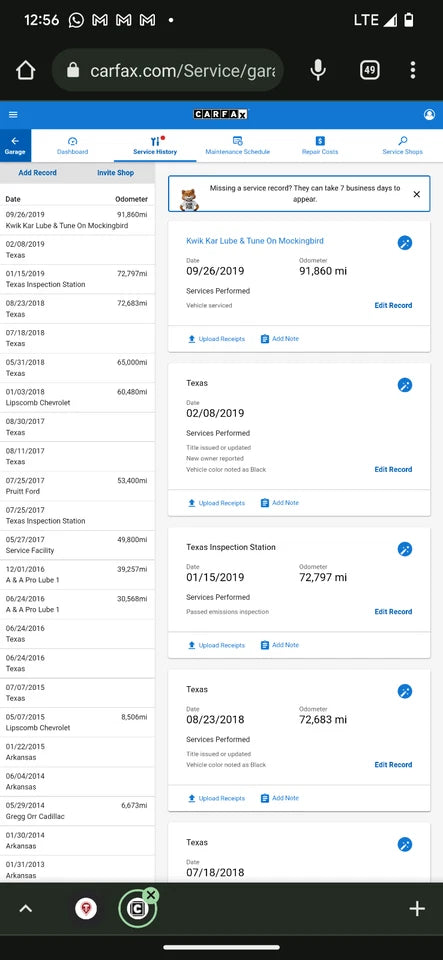
Task: Click the Add Record button
Action: click(x=37, y=173)
